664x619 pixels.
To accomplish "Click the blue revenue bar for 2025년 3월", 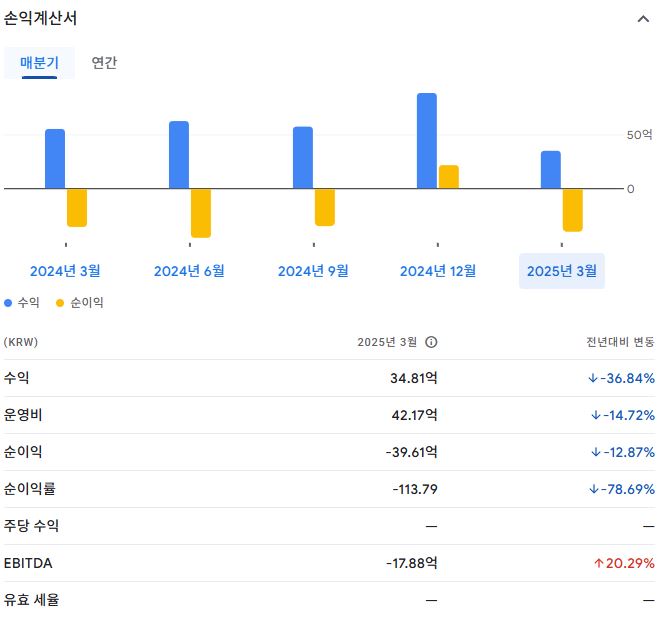I will pyautogui.click(x=551, y=170).
